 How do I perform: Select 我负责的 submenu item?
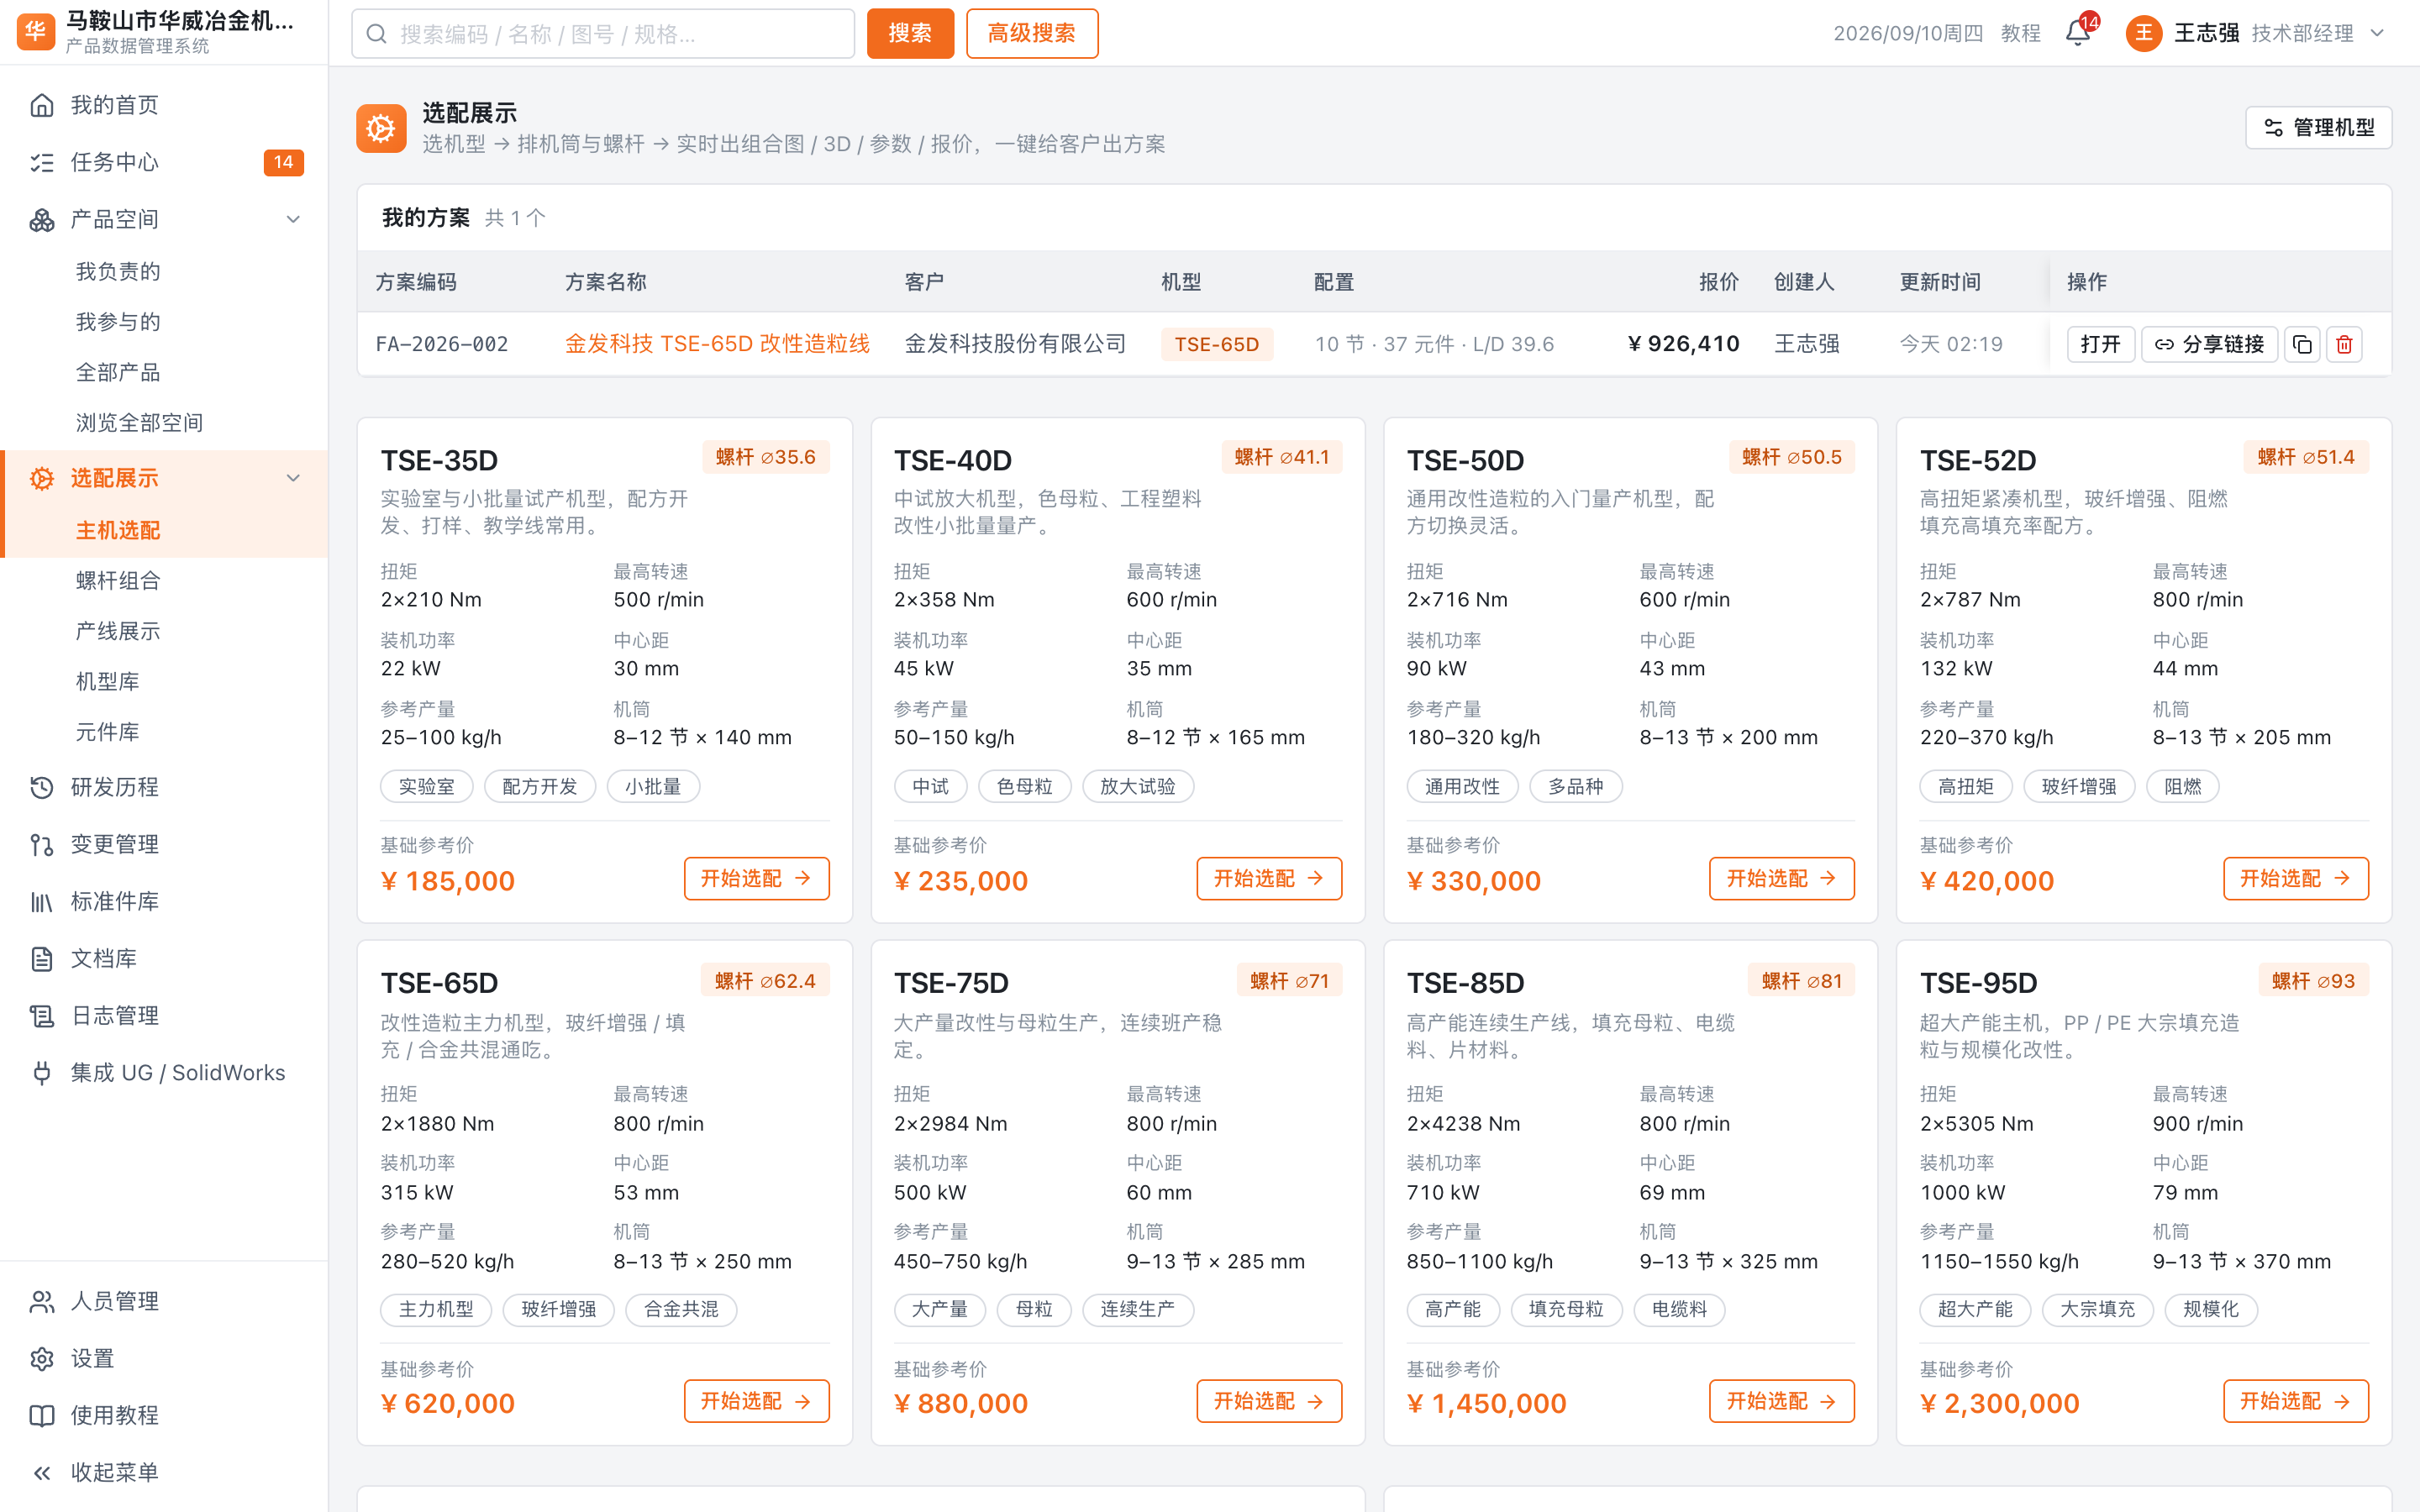(x=118, y=271)
